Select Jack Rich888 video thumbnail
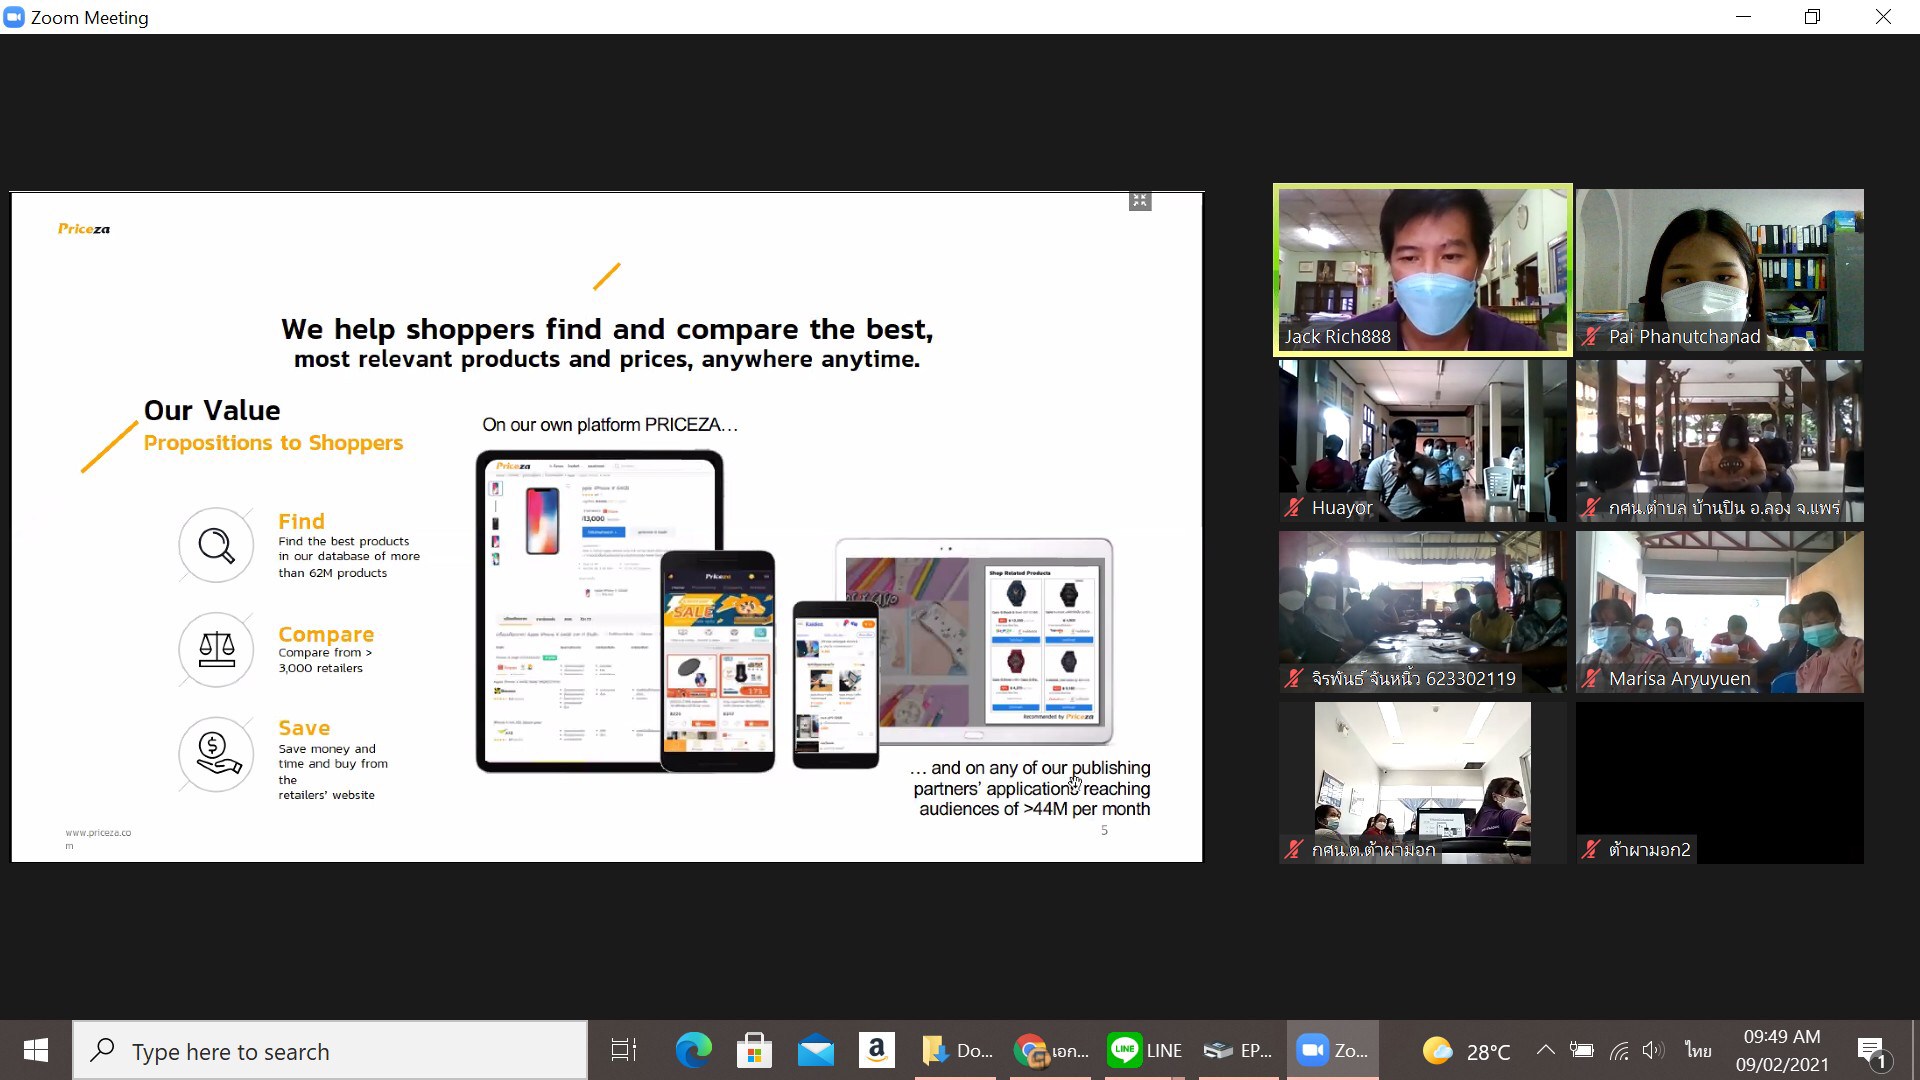Viewport: 1920px width, 1080px height. [1422, 270]
